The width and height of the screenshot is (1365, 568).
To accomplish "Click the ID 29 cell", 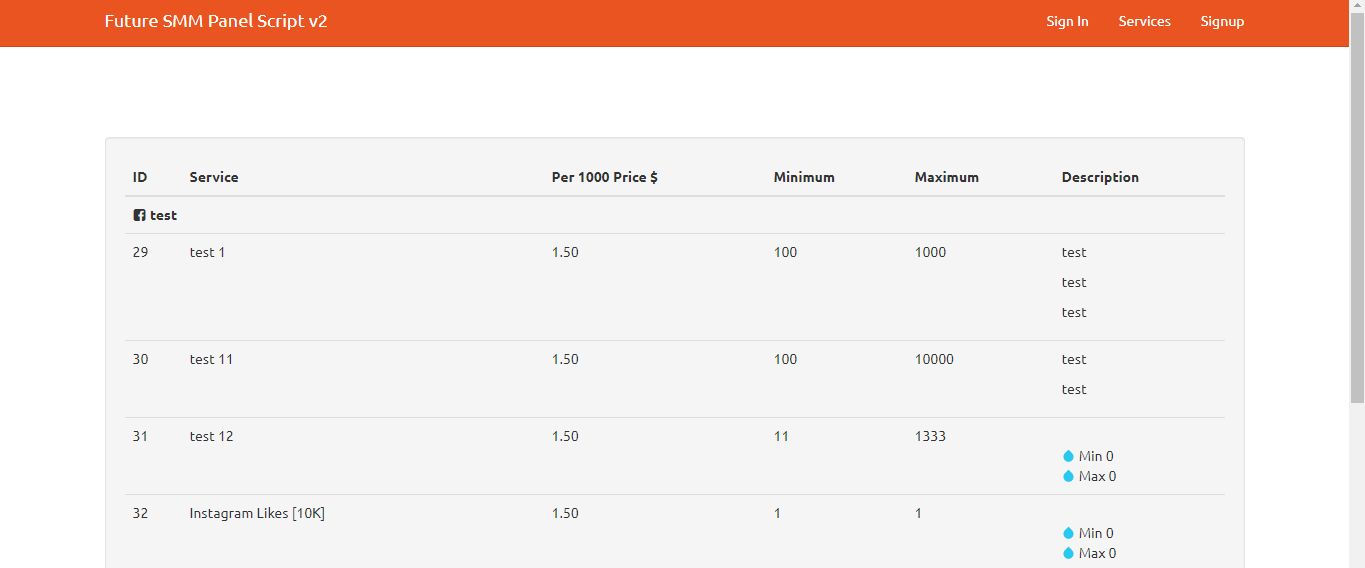I will point(140,252).
